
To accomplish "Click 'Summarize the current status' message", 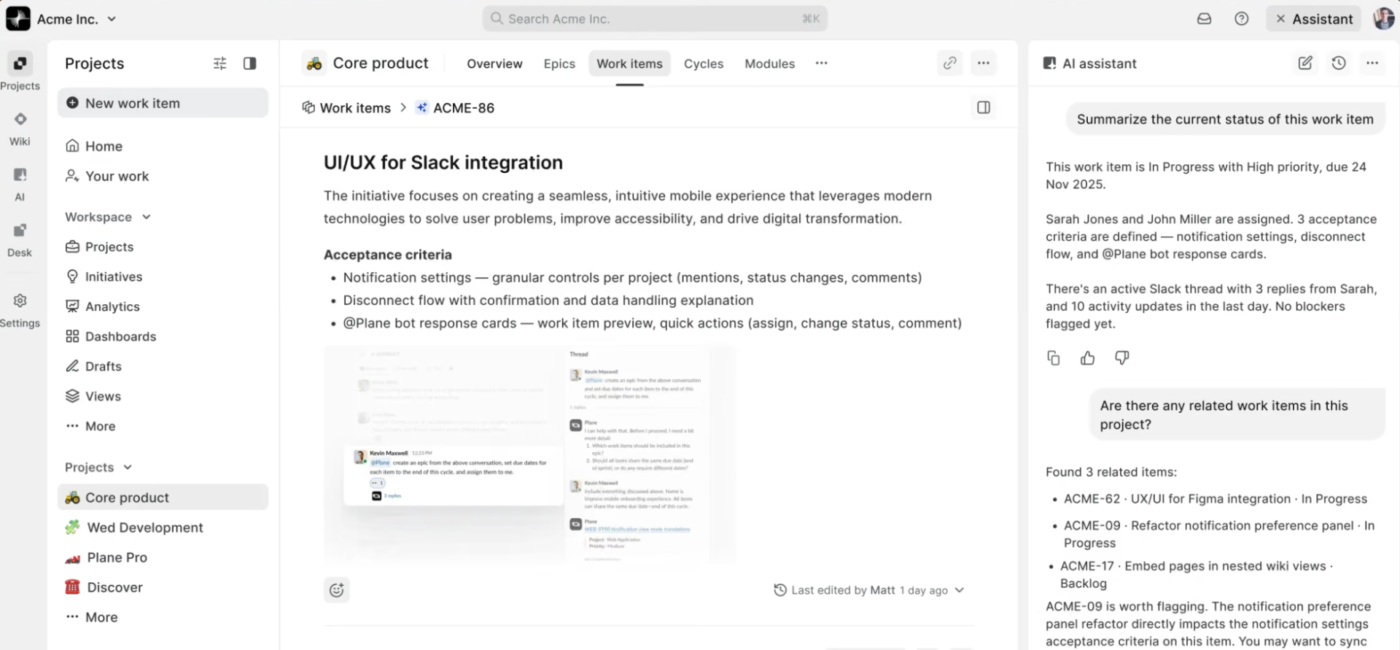I will 1225,119.
